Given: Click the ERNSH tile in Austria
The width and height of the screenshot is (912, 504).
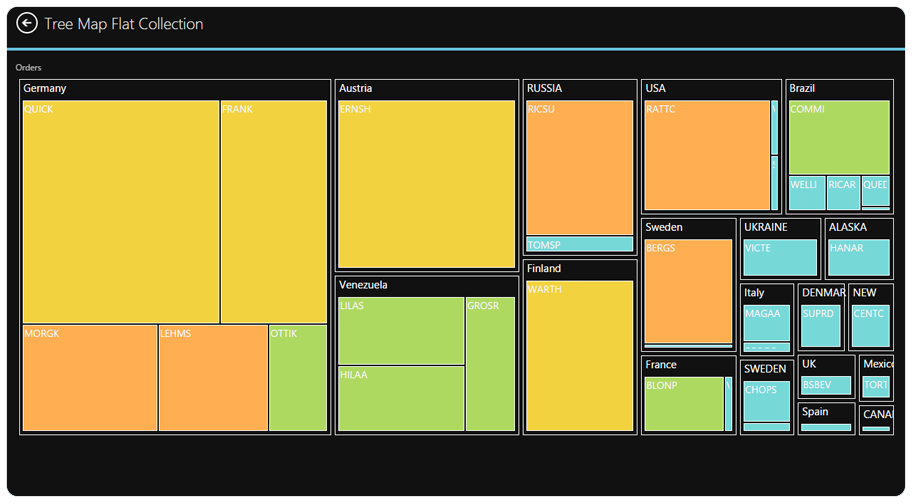Looking at the screenshot, I should point(427,184).
